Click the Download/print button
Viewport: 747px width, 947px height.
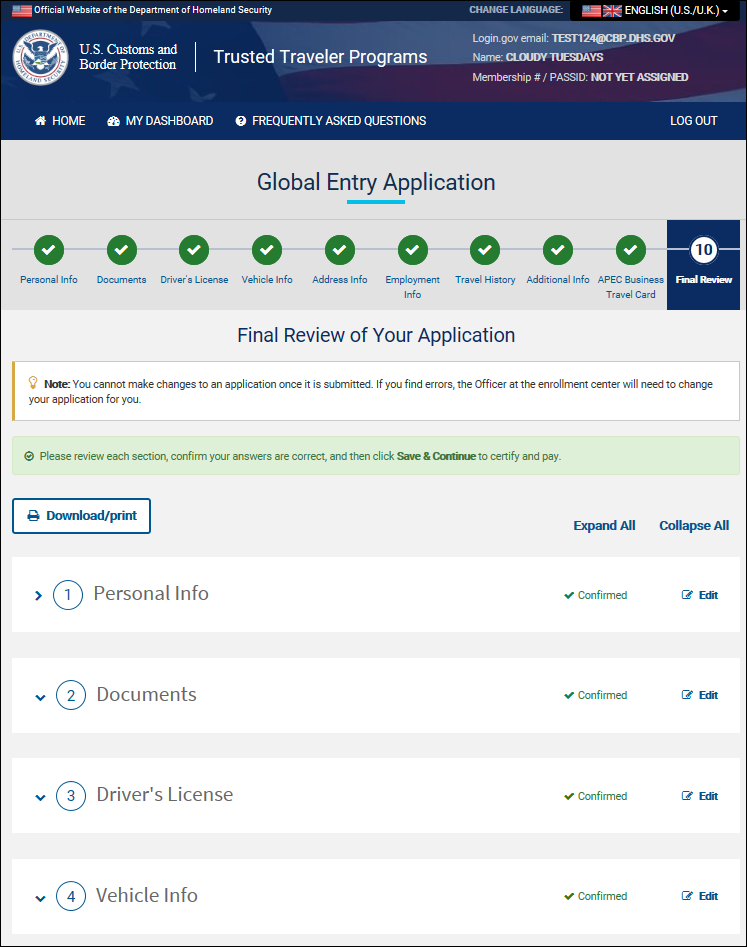pyautogui.click(x=81, y=516)
